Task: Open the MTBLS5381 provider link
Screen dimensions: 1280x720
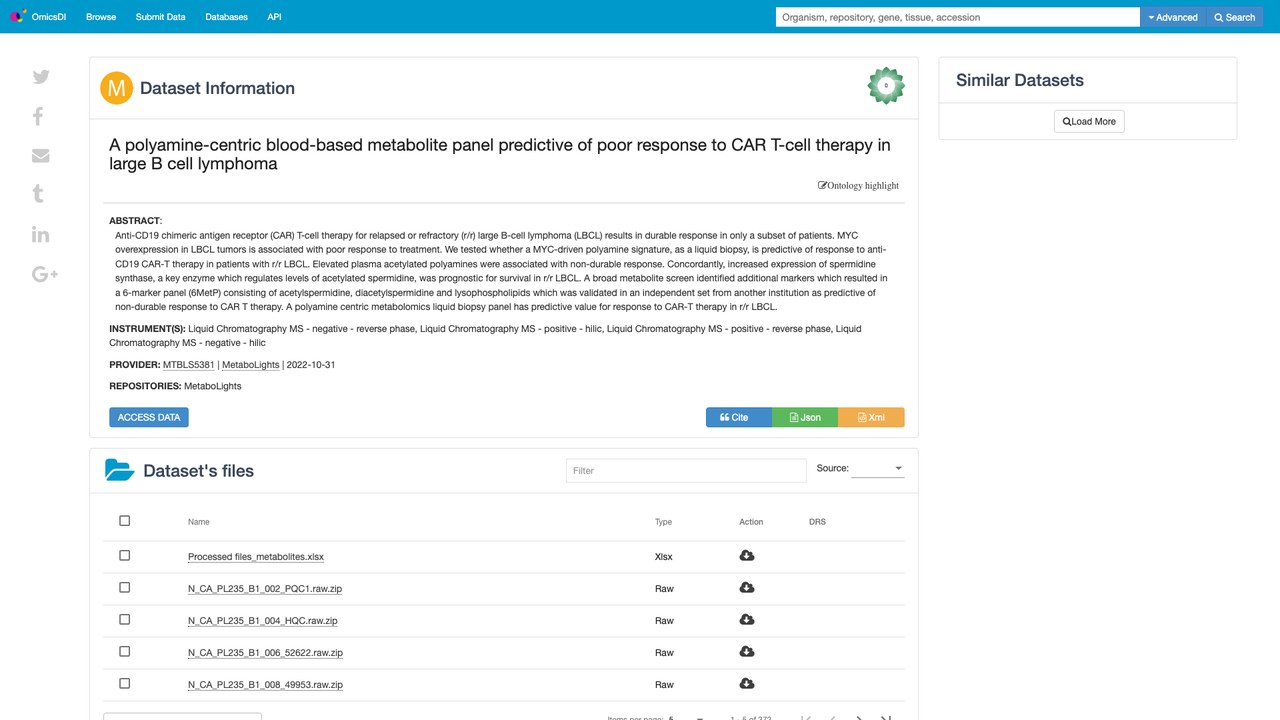Action: 189,365
